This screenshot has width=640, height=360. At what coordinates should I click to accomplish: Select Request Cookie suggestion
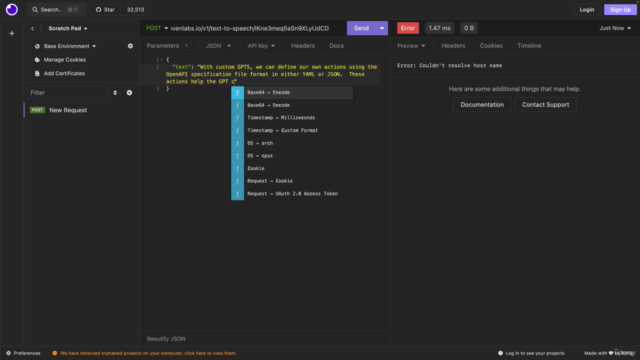pos(292,181)
